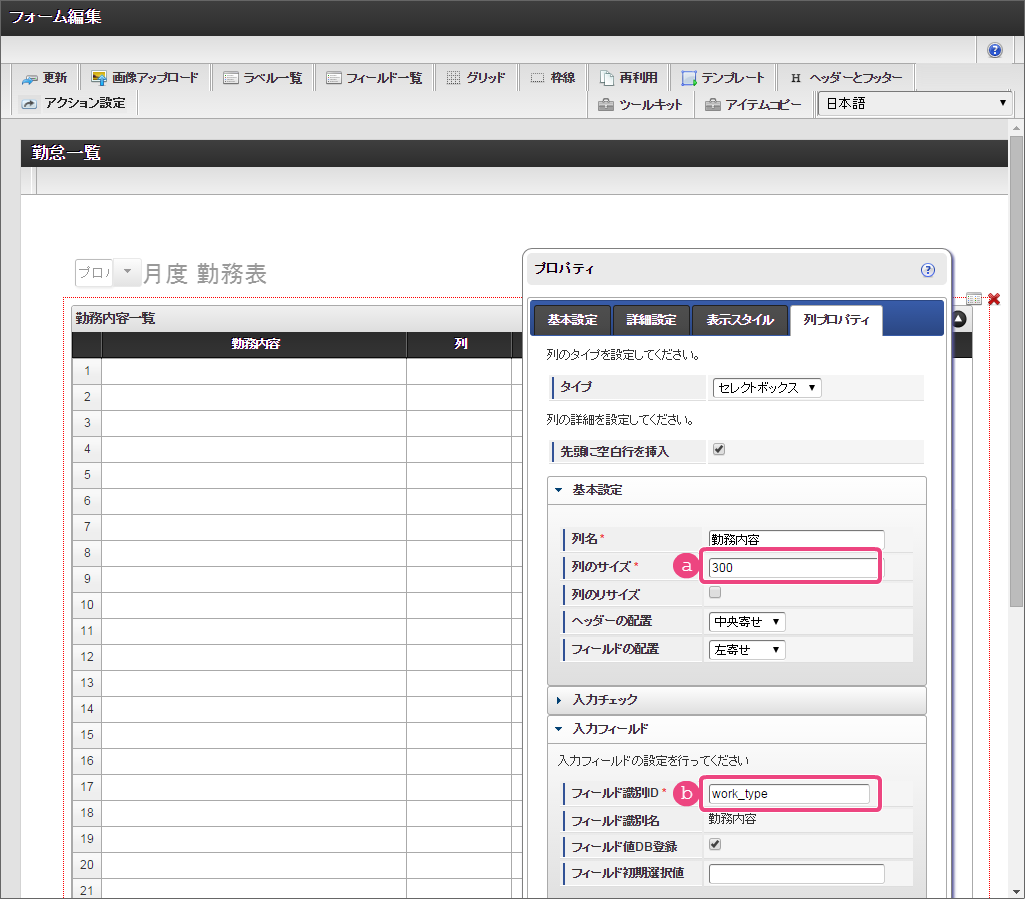Expand the 入力チェック section
Image resolution: width=1025 pixels, height=899 pixels.
pos(604,700)
